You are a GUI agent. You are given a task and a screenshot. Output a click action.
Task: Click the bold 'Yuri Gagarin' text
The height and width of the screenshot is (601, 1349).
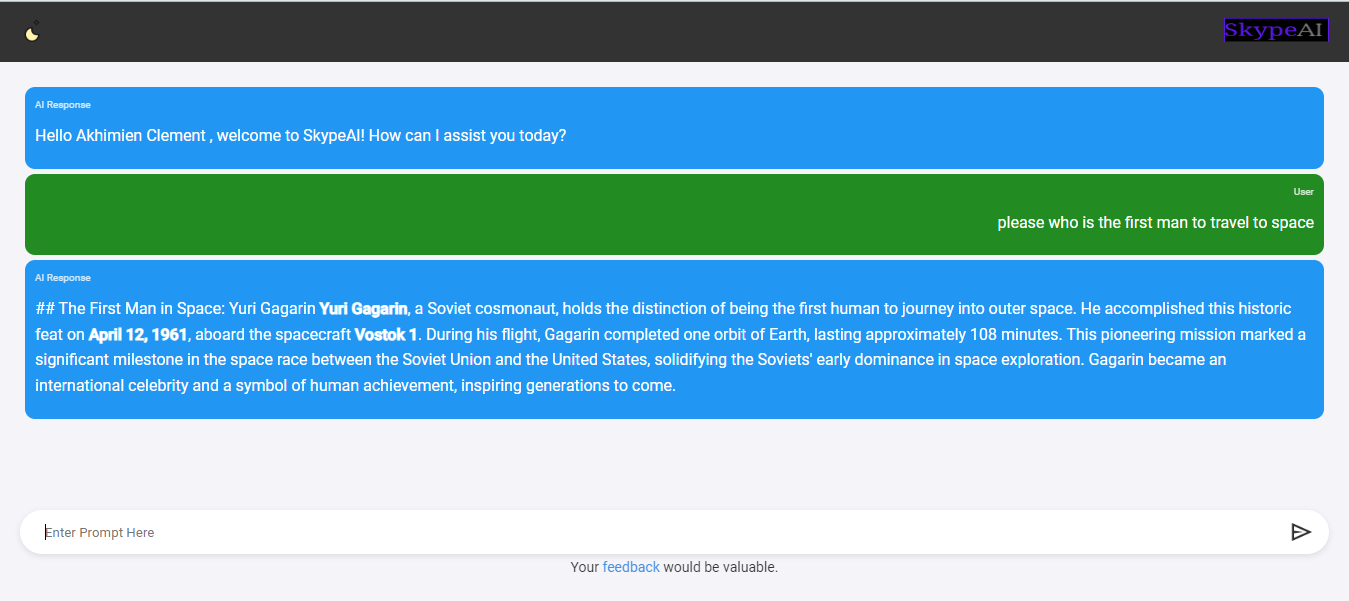(x=363, y=308)
